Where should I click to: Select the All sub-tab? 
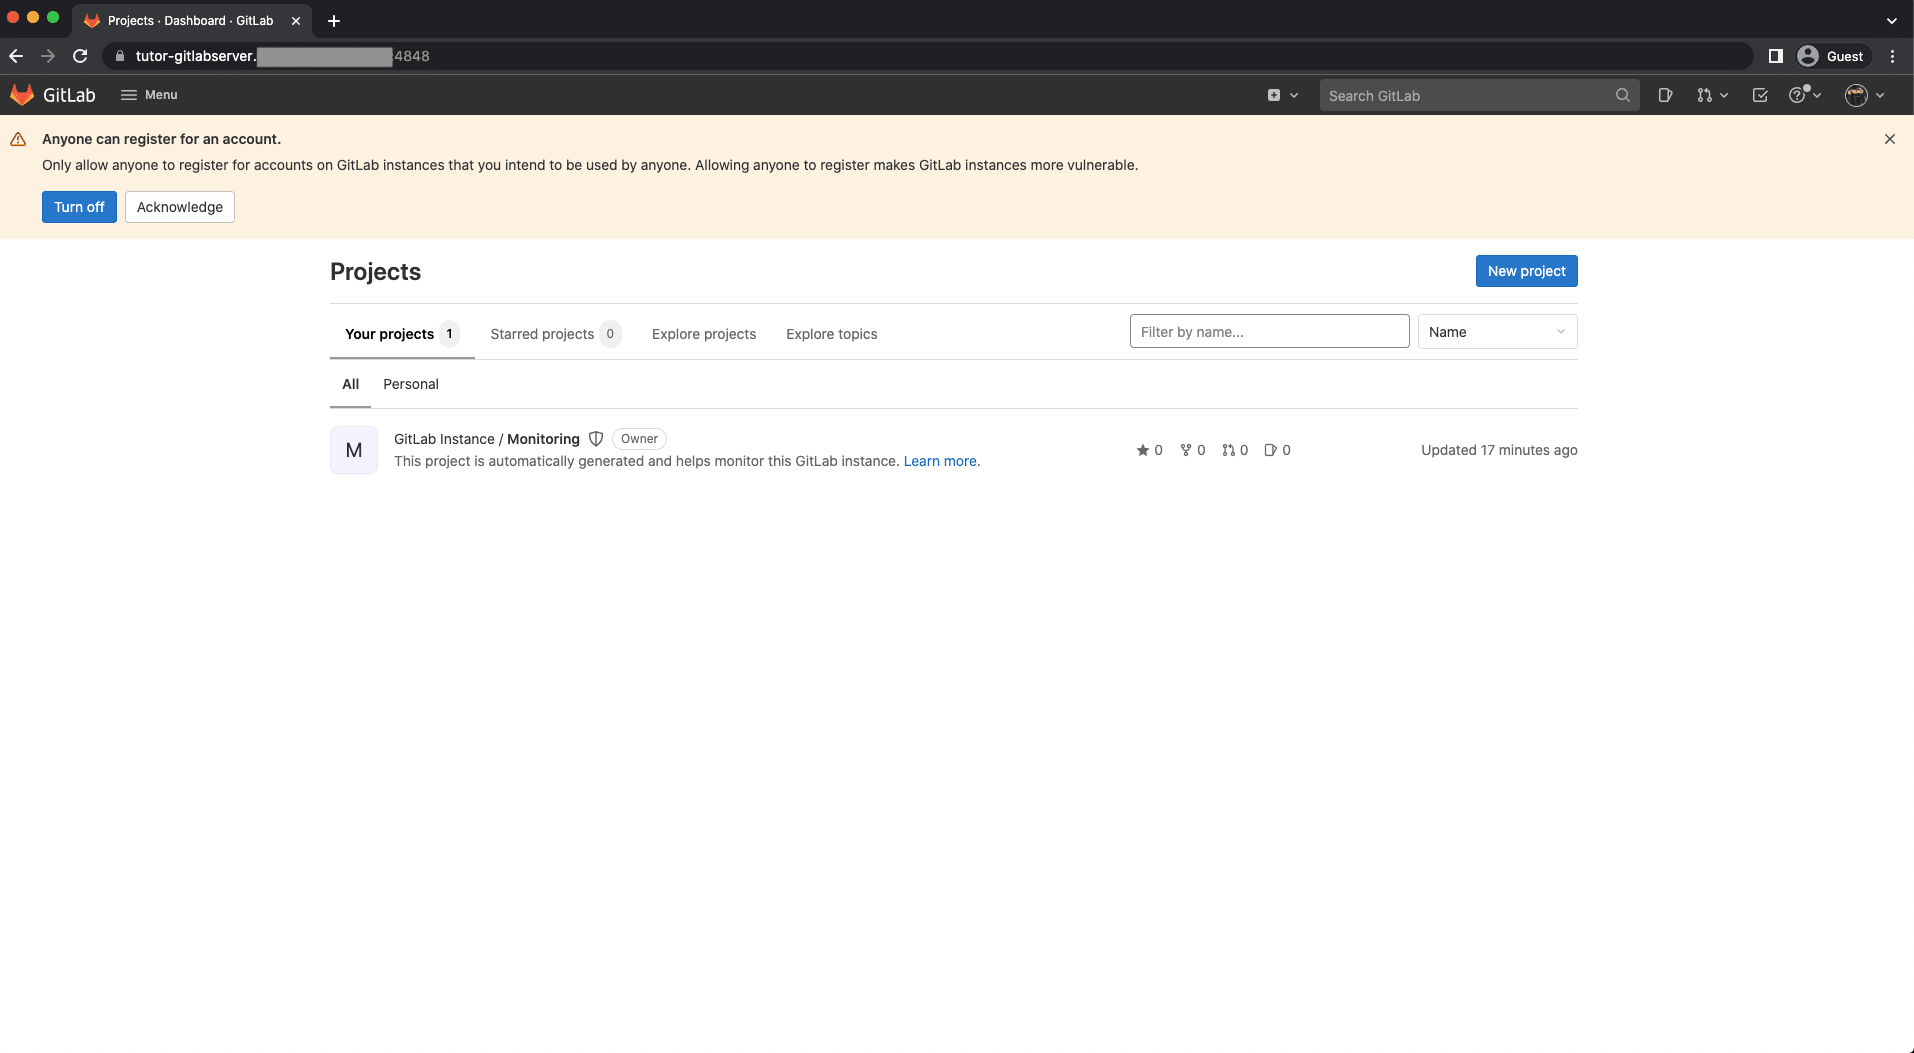pyautogui.click(x=350, y=384)
